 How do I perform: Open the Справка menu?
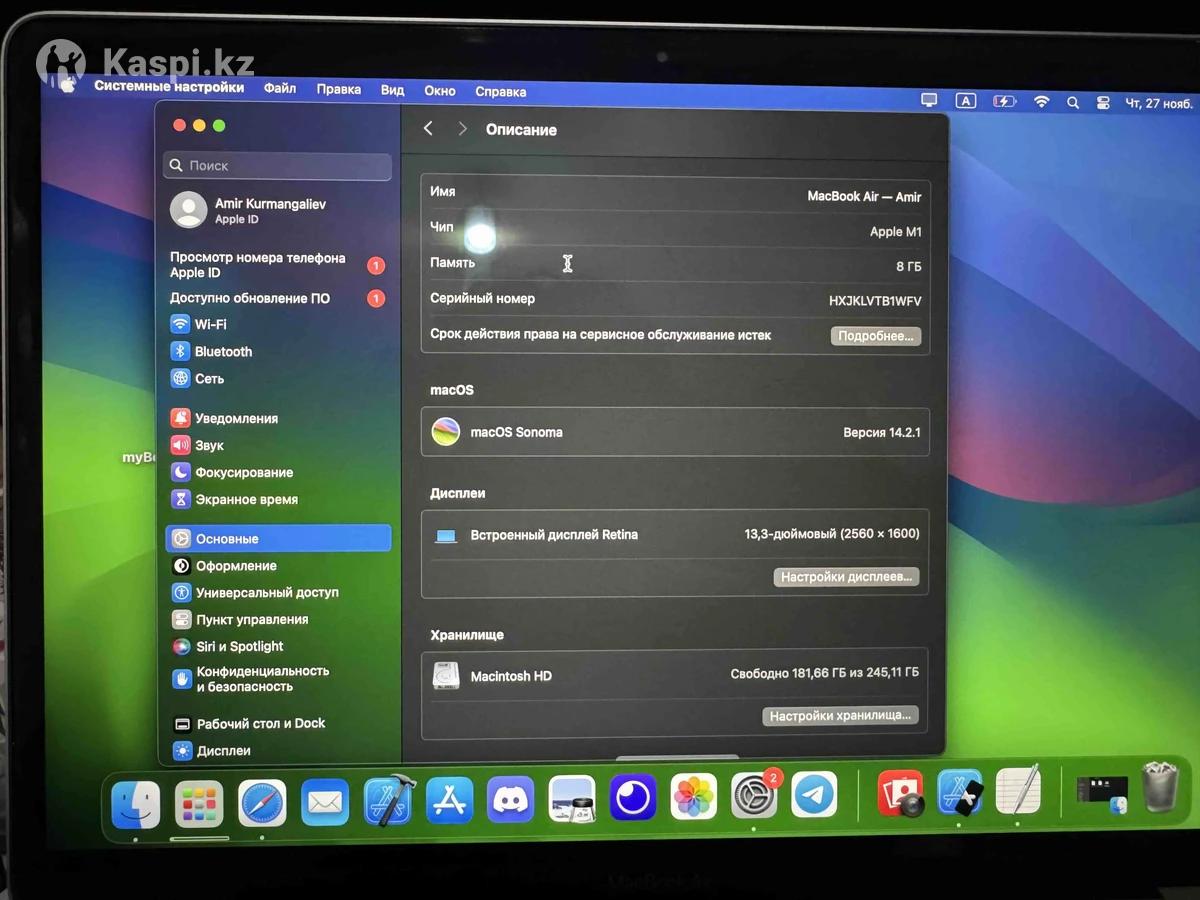500,91
